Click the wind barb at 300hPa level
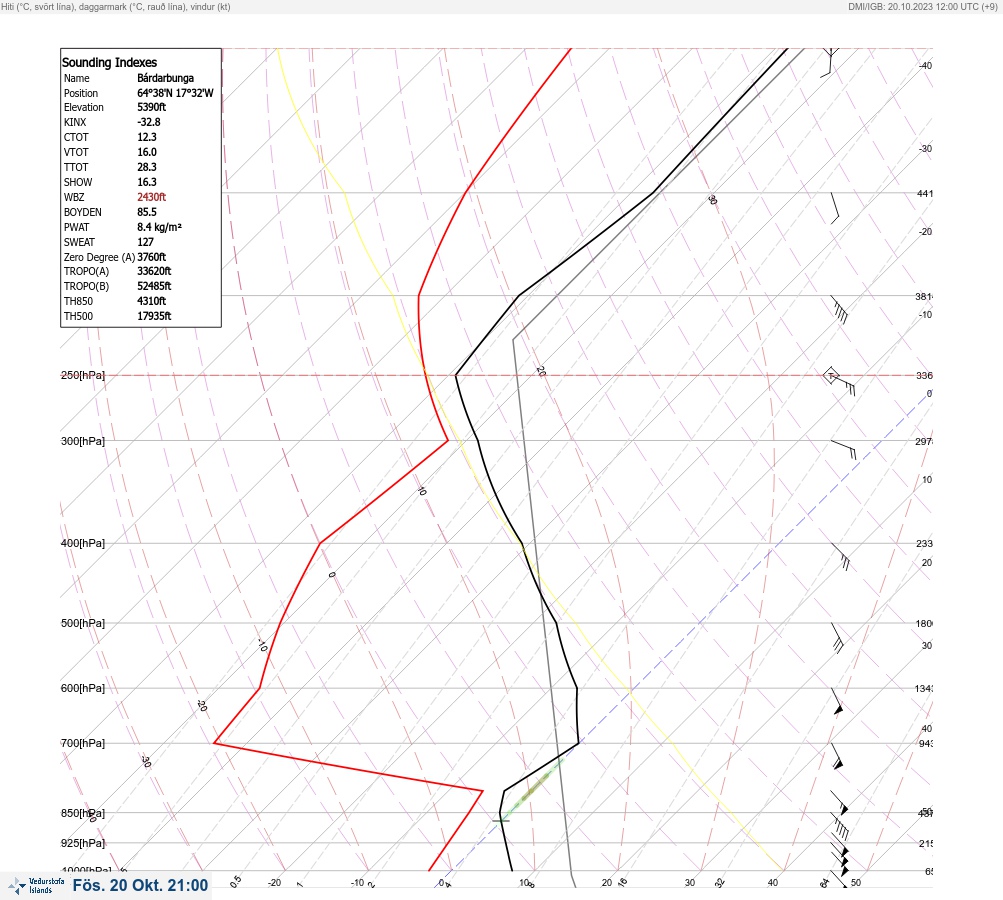This screenshot has width=1003, height=900. click(843, 449)
